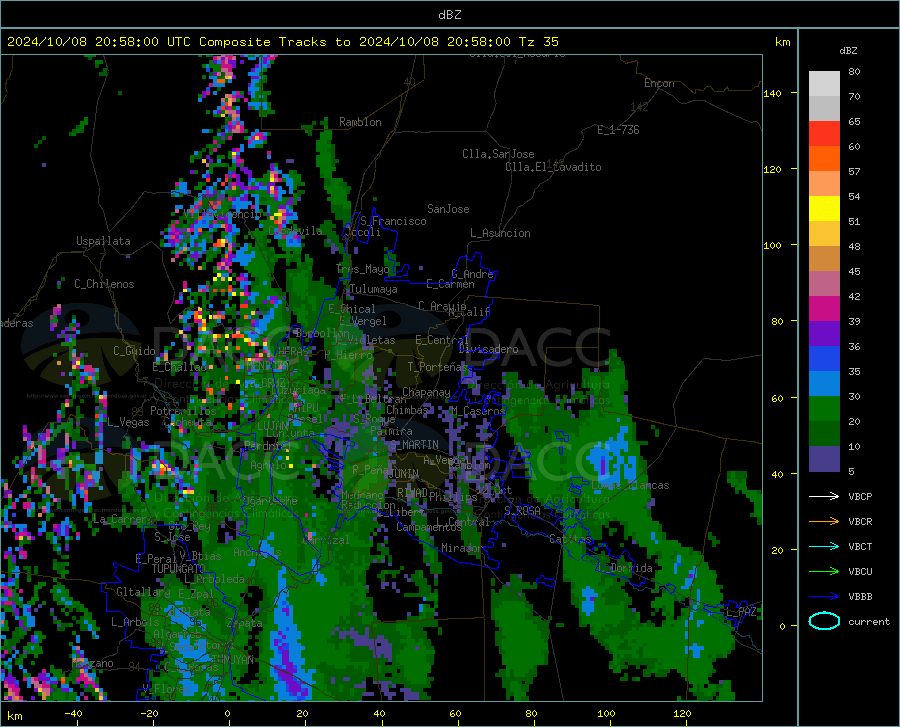Click the red 60-65 dBZ color swatch
The image size is (900, 727).
pyautogui.click(x=824, y=133)
